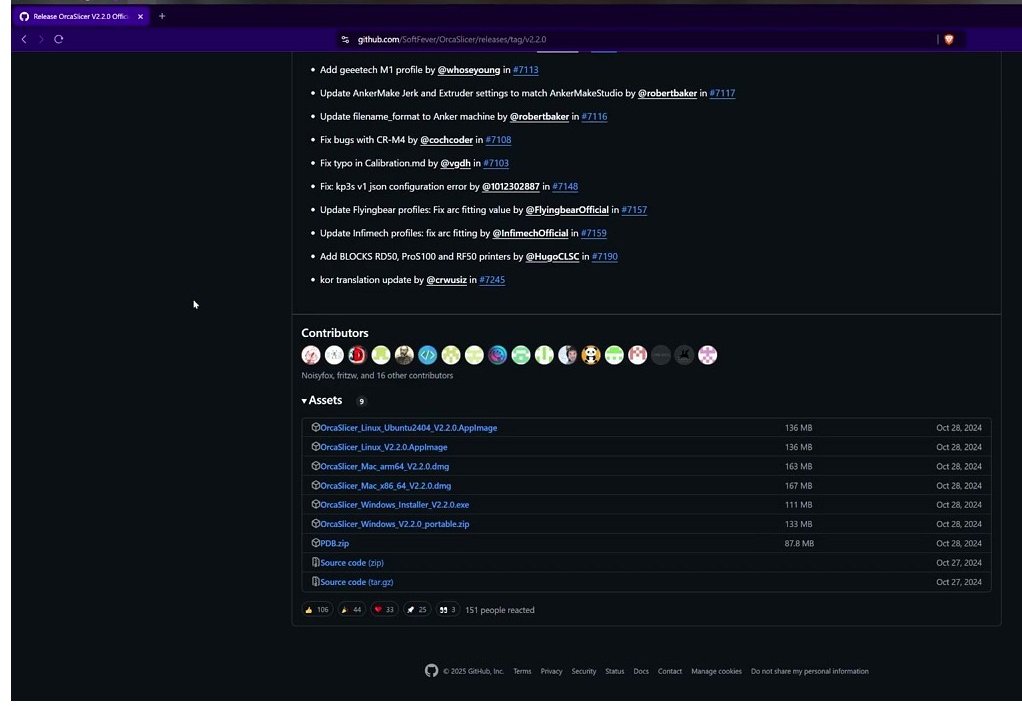
Task: Open the Status footer link
Action: click(x=615, y=671)
